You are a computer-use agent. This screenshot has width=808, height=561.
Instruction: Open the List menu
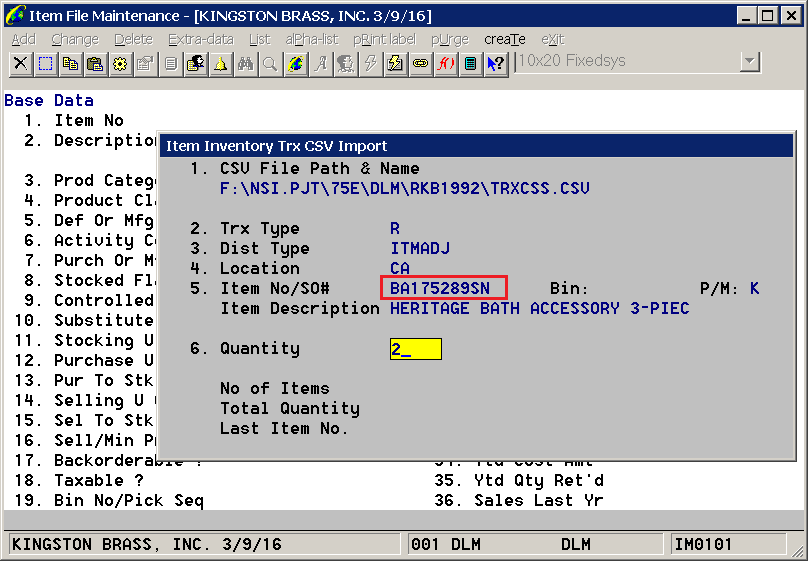point(260,40)
